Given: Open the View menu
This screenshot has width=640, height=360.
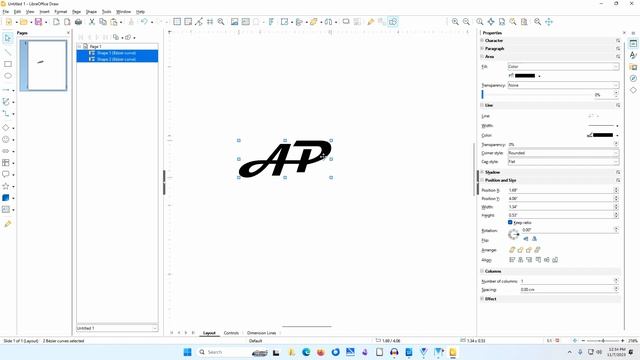Looking at the screenshot, I should [x=30, y=12].
